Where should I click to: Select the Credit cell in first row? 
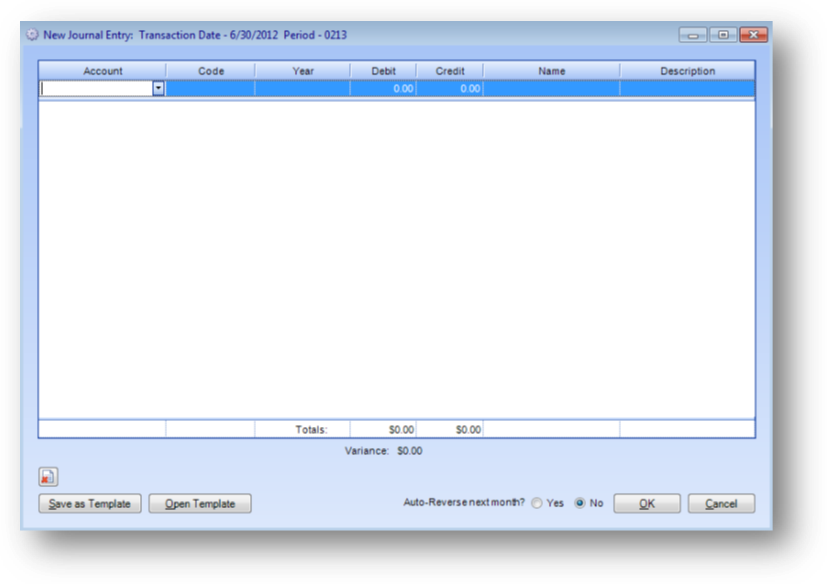tap(450, 89)
